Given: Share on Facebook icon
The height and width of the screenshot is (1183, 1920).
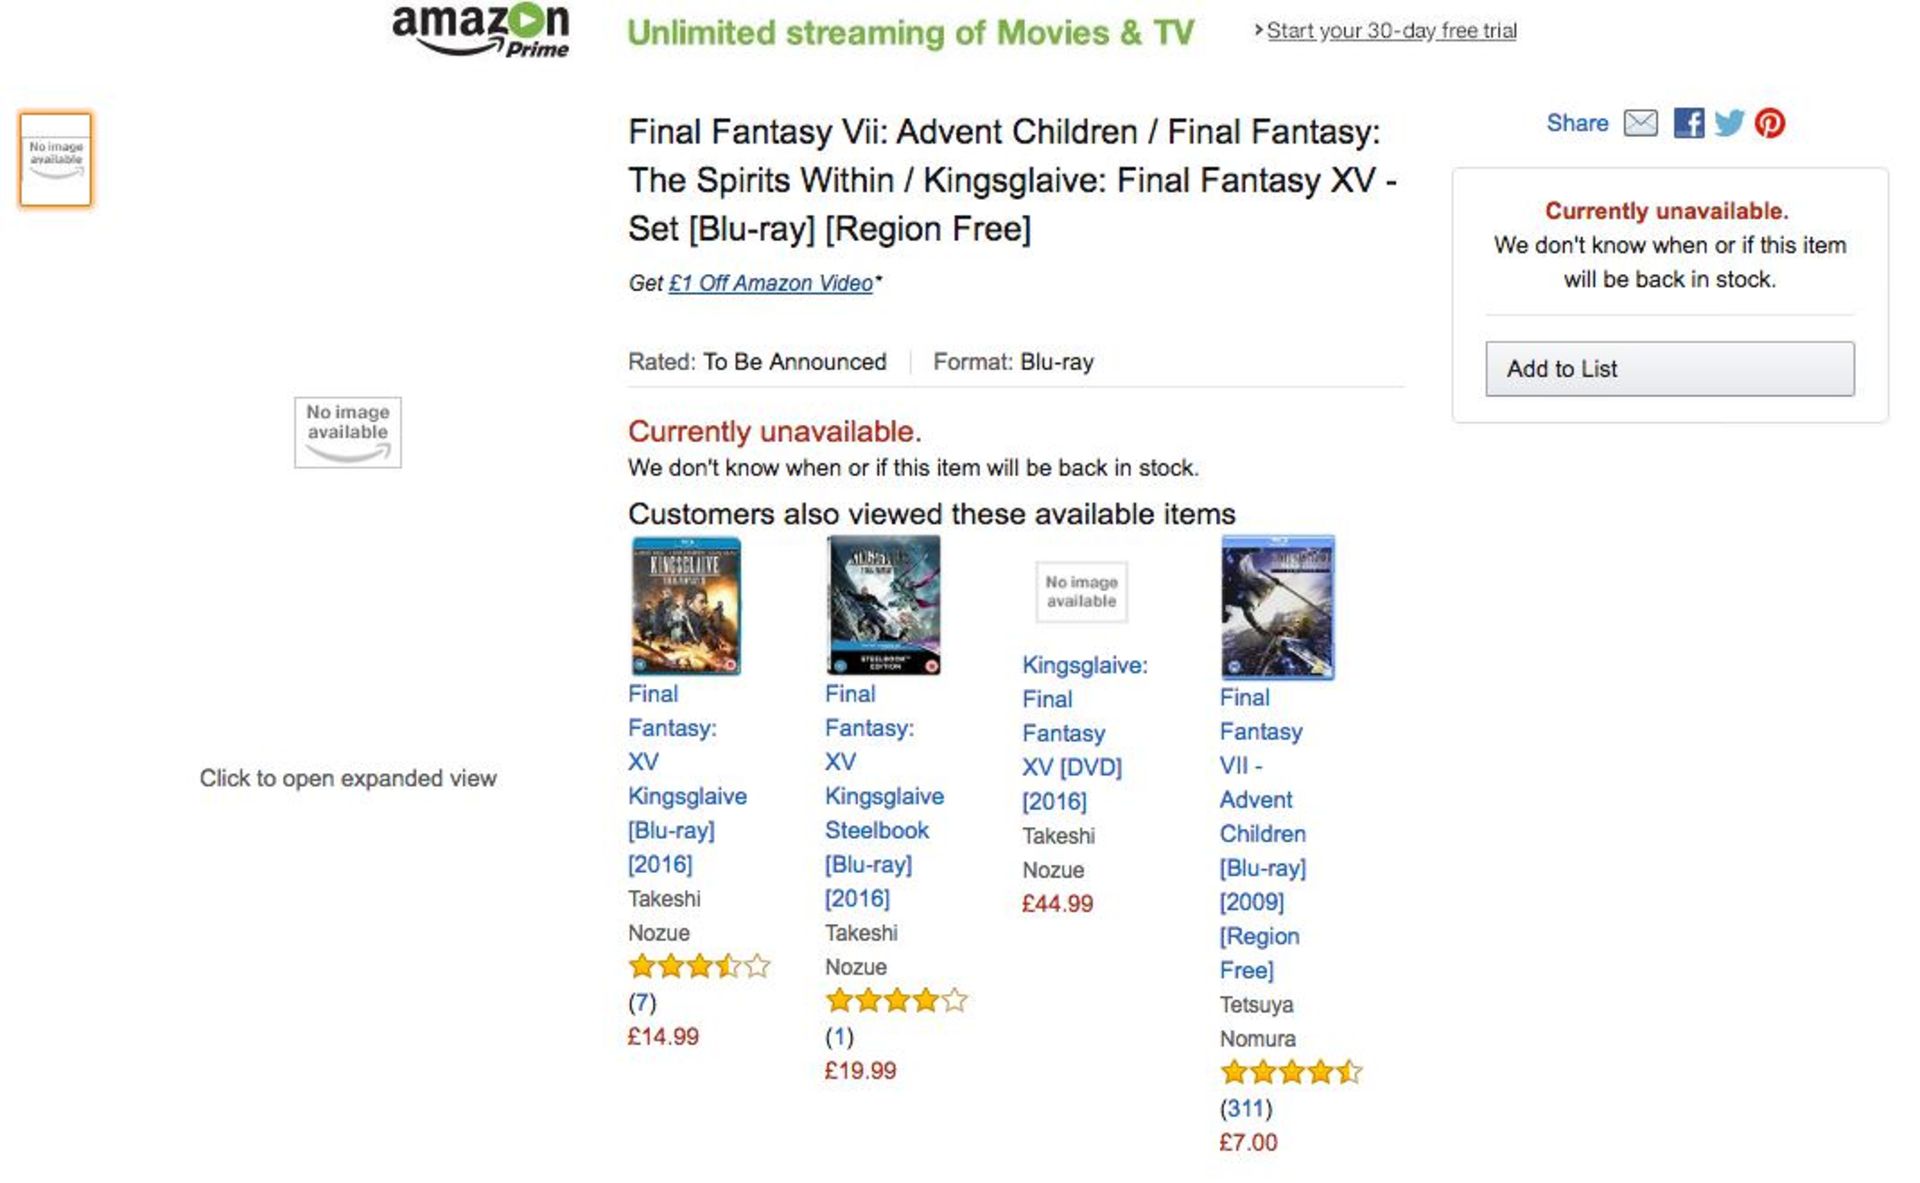Looking at the screenshot, I should (1688, 123).
